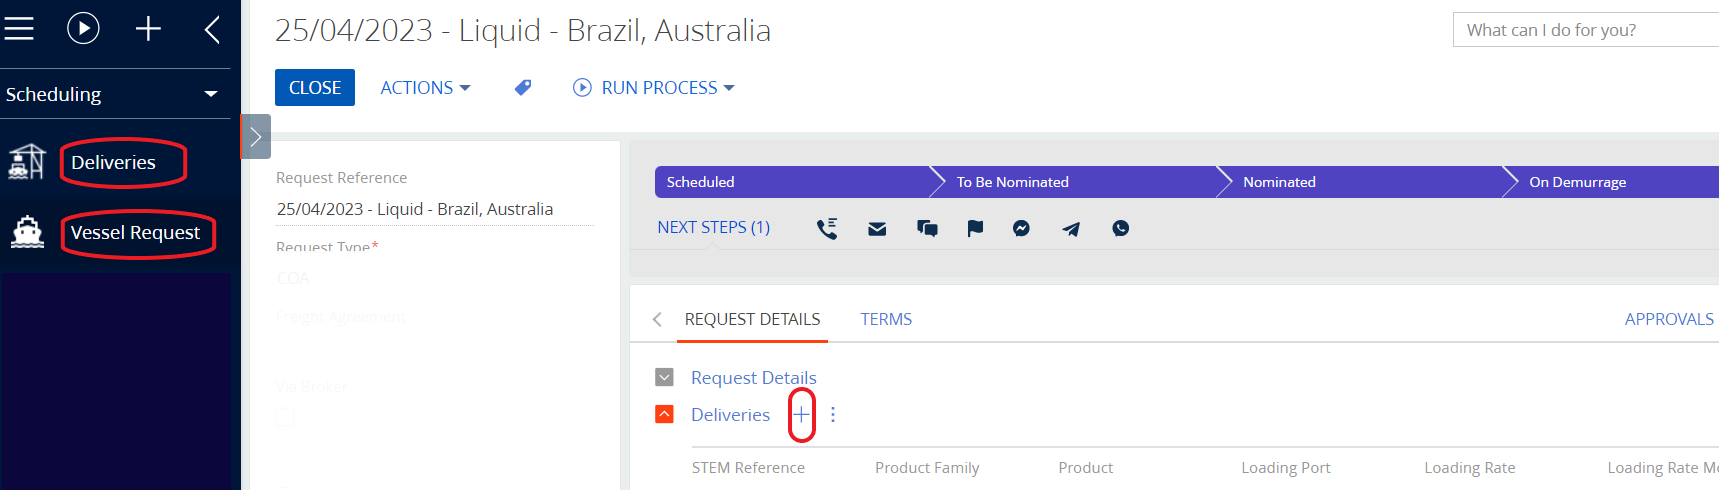Compose email using the envelope icon
The height and width of the screenshot is (490, 1719).
click(877, 229)
